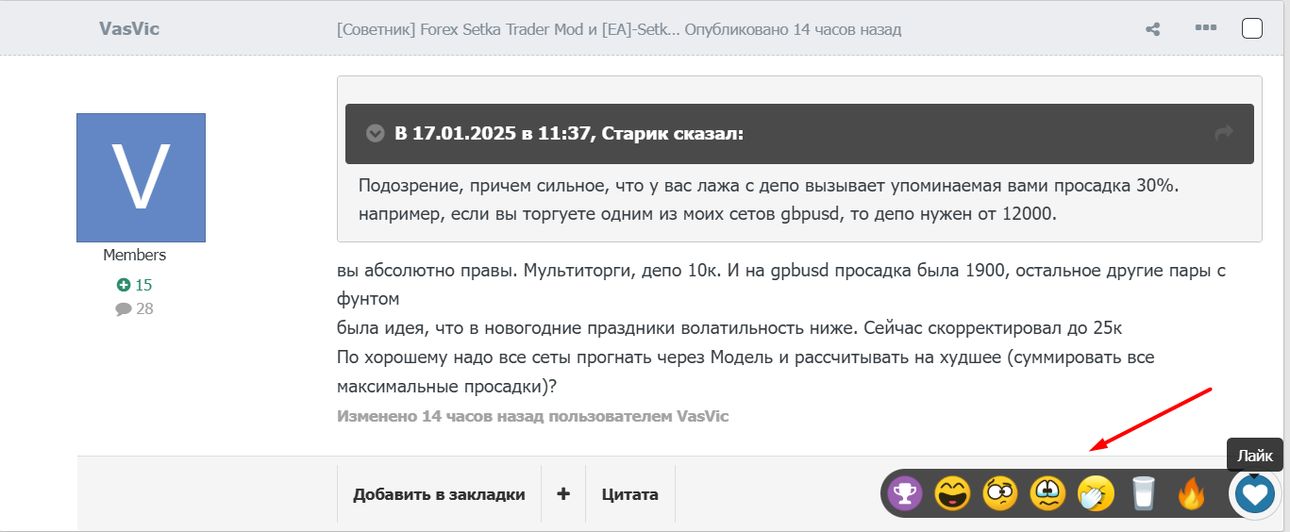Open the Forex Setka Trader topic link
Image resolution: width=1290 pixels, height=532 pixels.
pyautogui.click(x=510, y=29)
